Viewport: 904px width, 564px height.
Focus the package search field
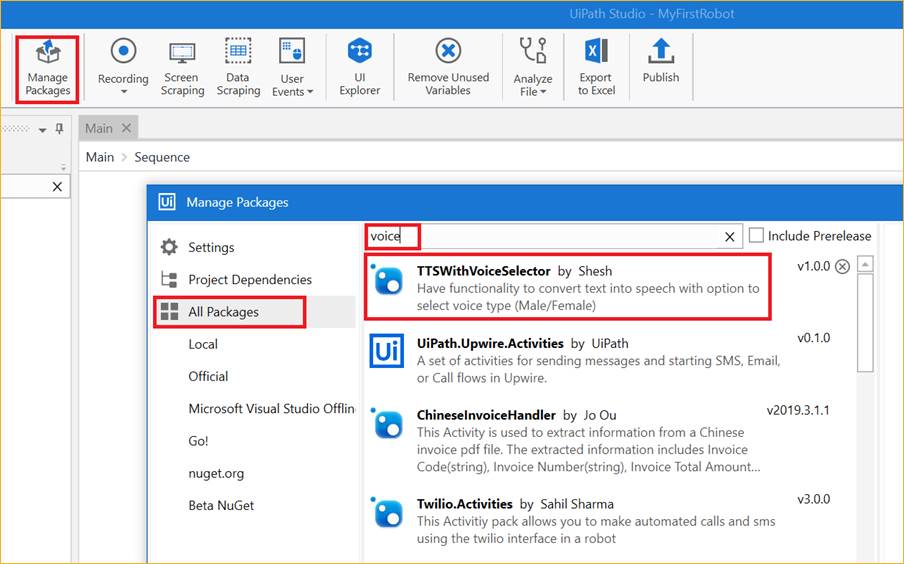coord(553,236)
